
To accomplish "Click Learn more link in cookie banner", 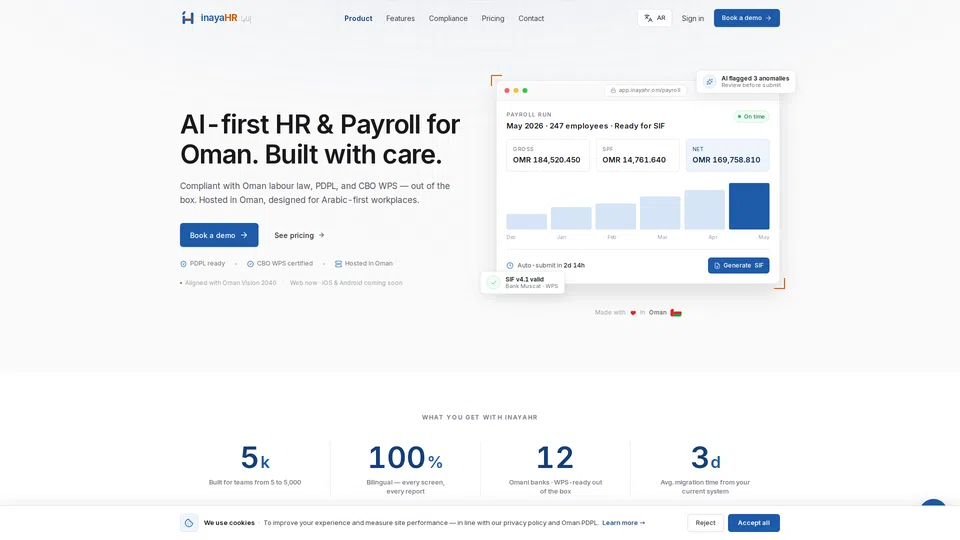I will [623, 523].
